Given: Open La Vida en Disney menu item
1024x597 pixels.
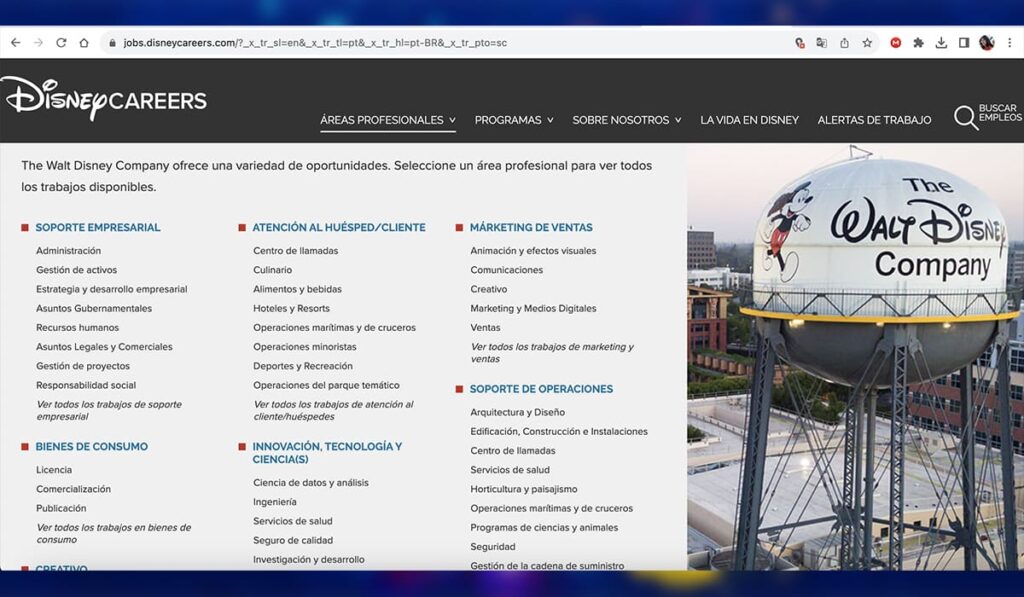Looking at the screenshot, I should pyautogui.click(x=749, y=120).
